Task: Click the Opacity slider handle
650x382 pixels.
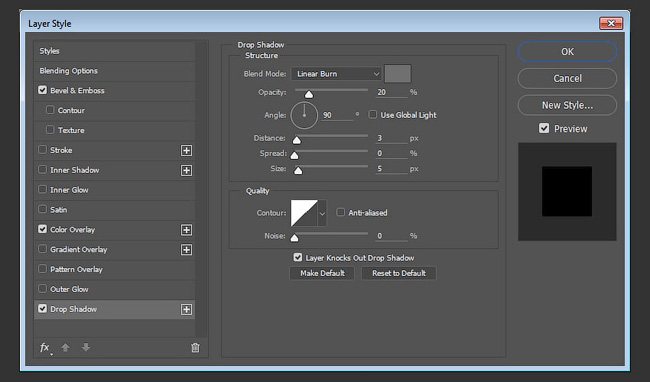Action: [x=309, y=94]
